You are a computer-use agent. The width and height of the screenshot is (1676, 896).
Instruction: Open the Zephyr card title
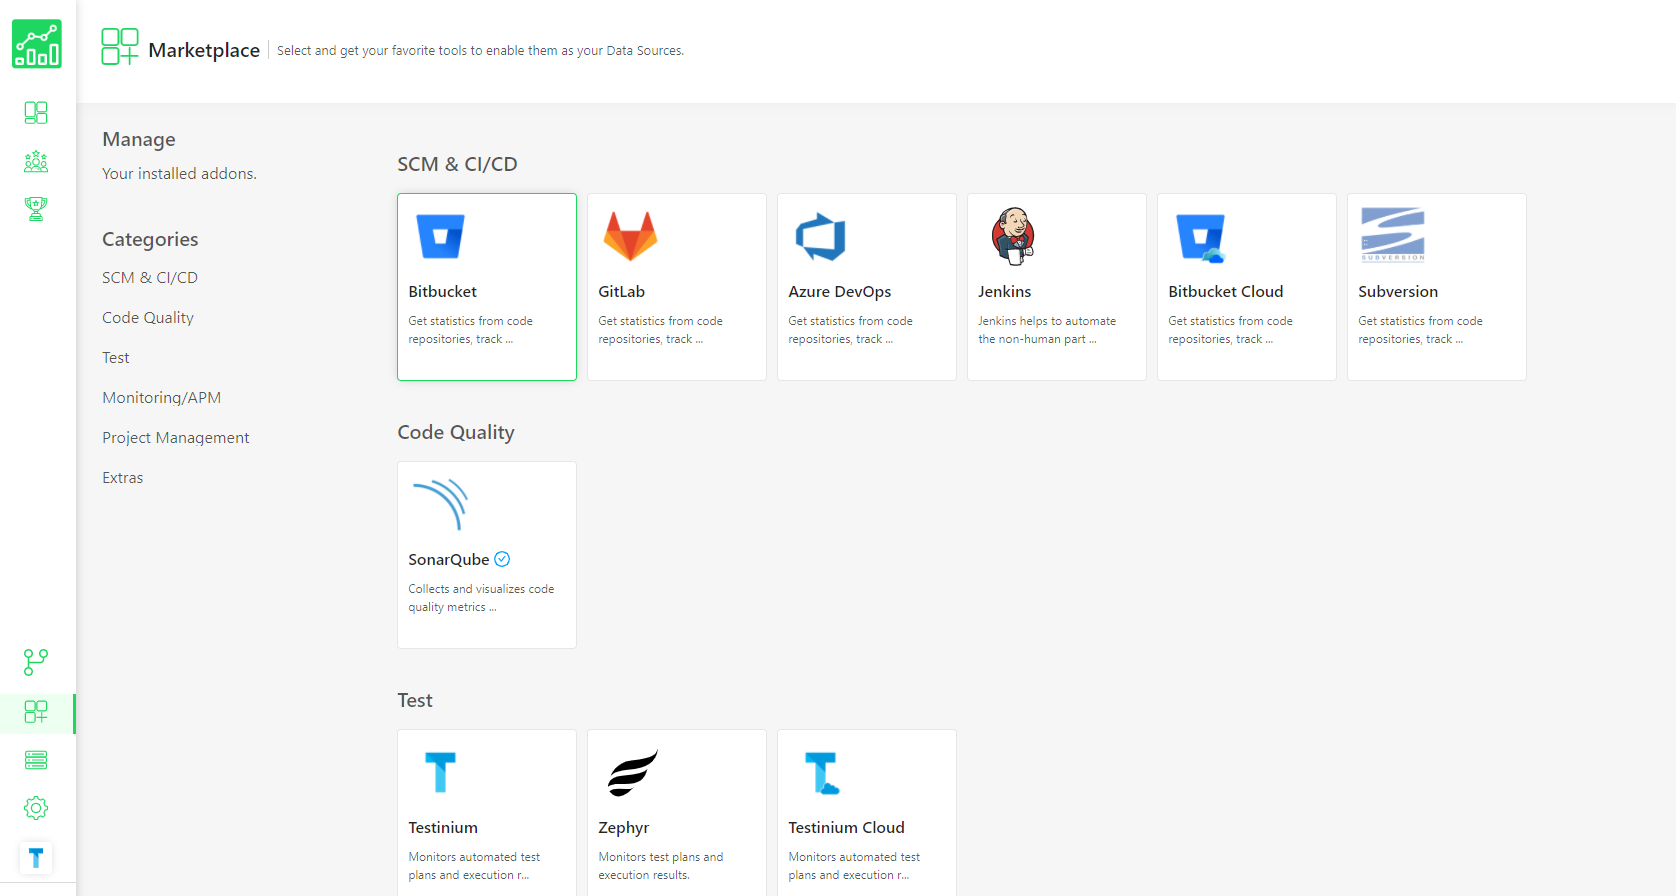pyautogui.click(x=624, y=828)
